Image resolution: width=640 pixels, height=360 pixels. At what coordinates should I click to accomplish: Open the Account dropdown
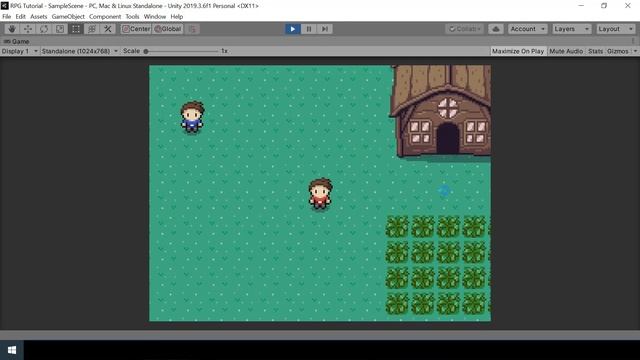pyautogui.click(x=527, y=29)
